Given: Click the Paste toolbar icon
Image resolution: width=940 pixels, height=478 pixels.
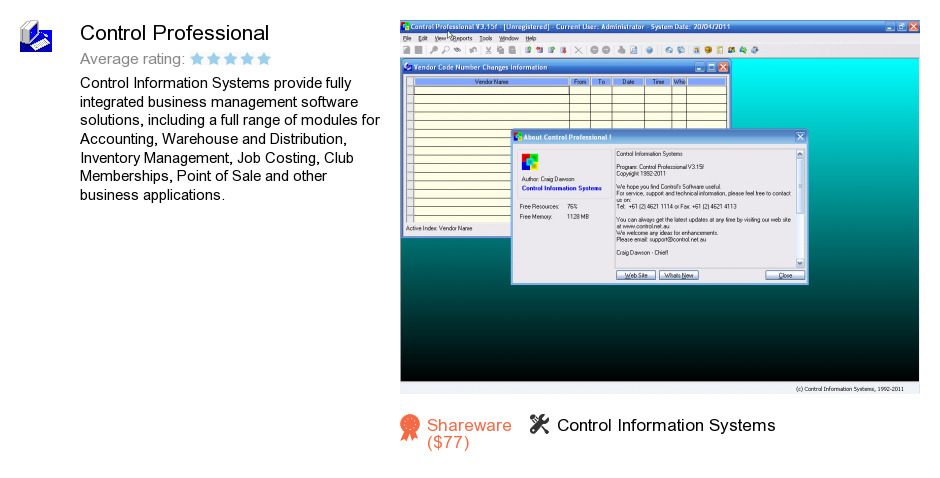Looking at the screenshot, I should [x=512, y=50].
